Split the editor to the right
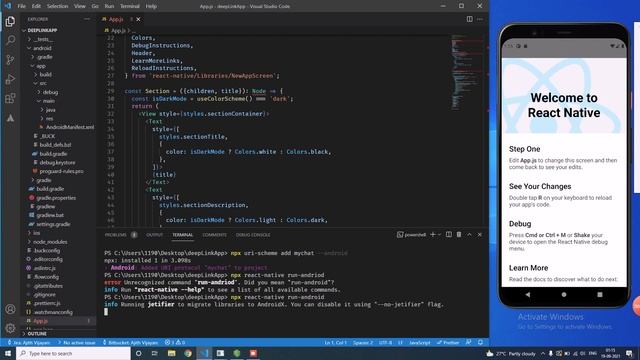This screenshot has height=360, width=640. coord(470,19)
